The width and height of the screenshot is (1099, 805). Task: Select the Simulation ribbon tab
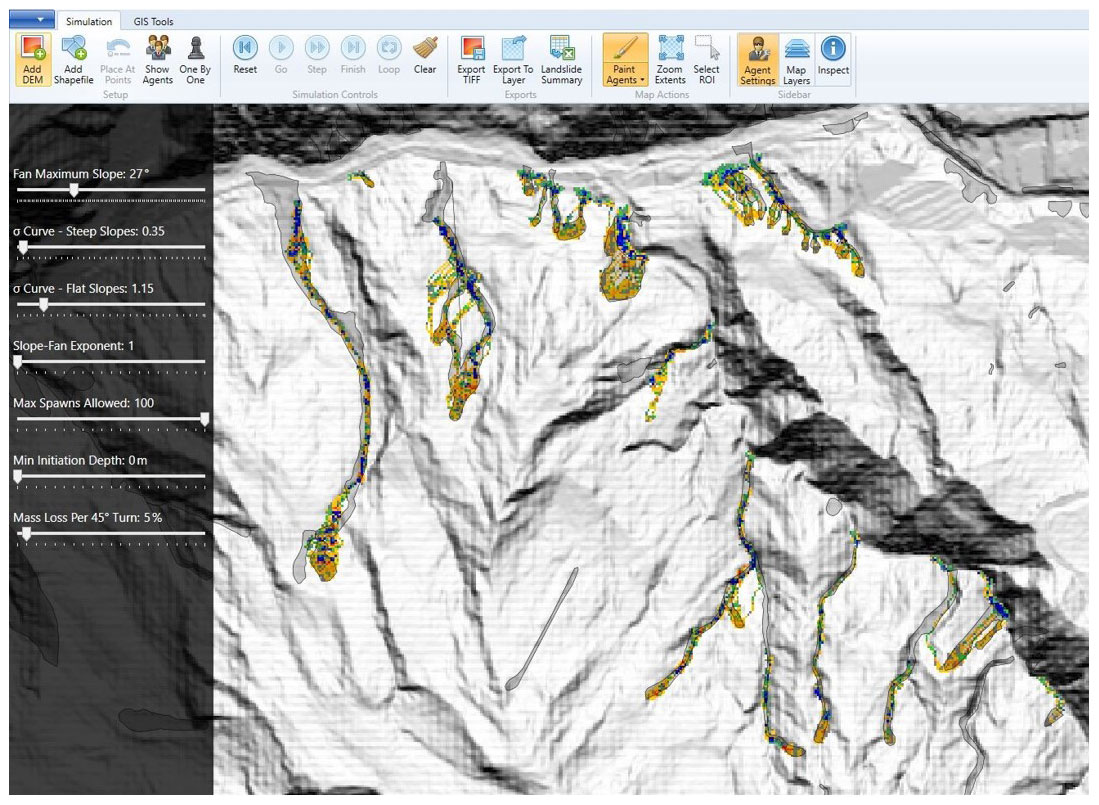click(89, 21)
